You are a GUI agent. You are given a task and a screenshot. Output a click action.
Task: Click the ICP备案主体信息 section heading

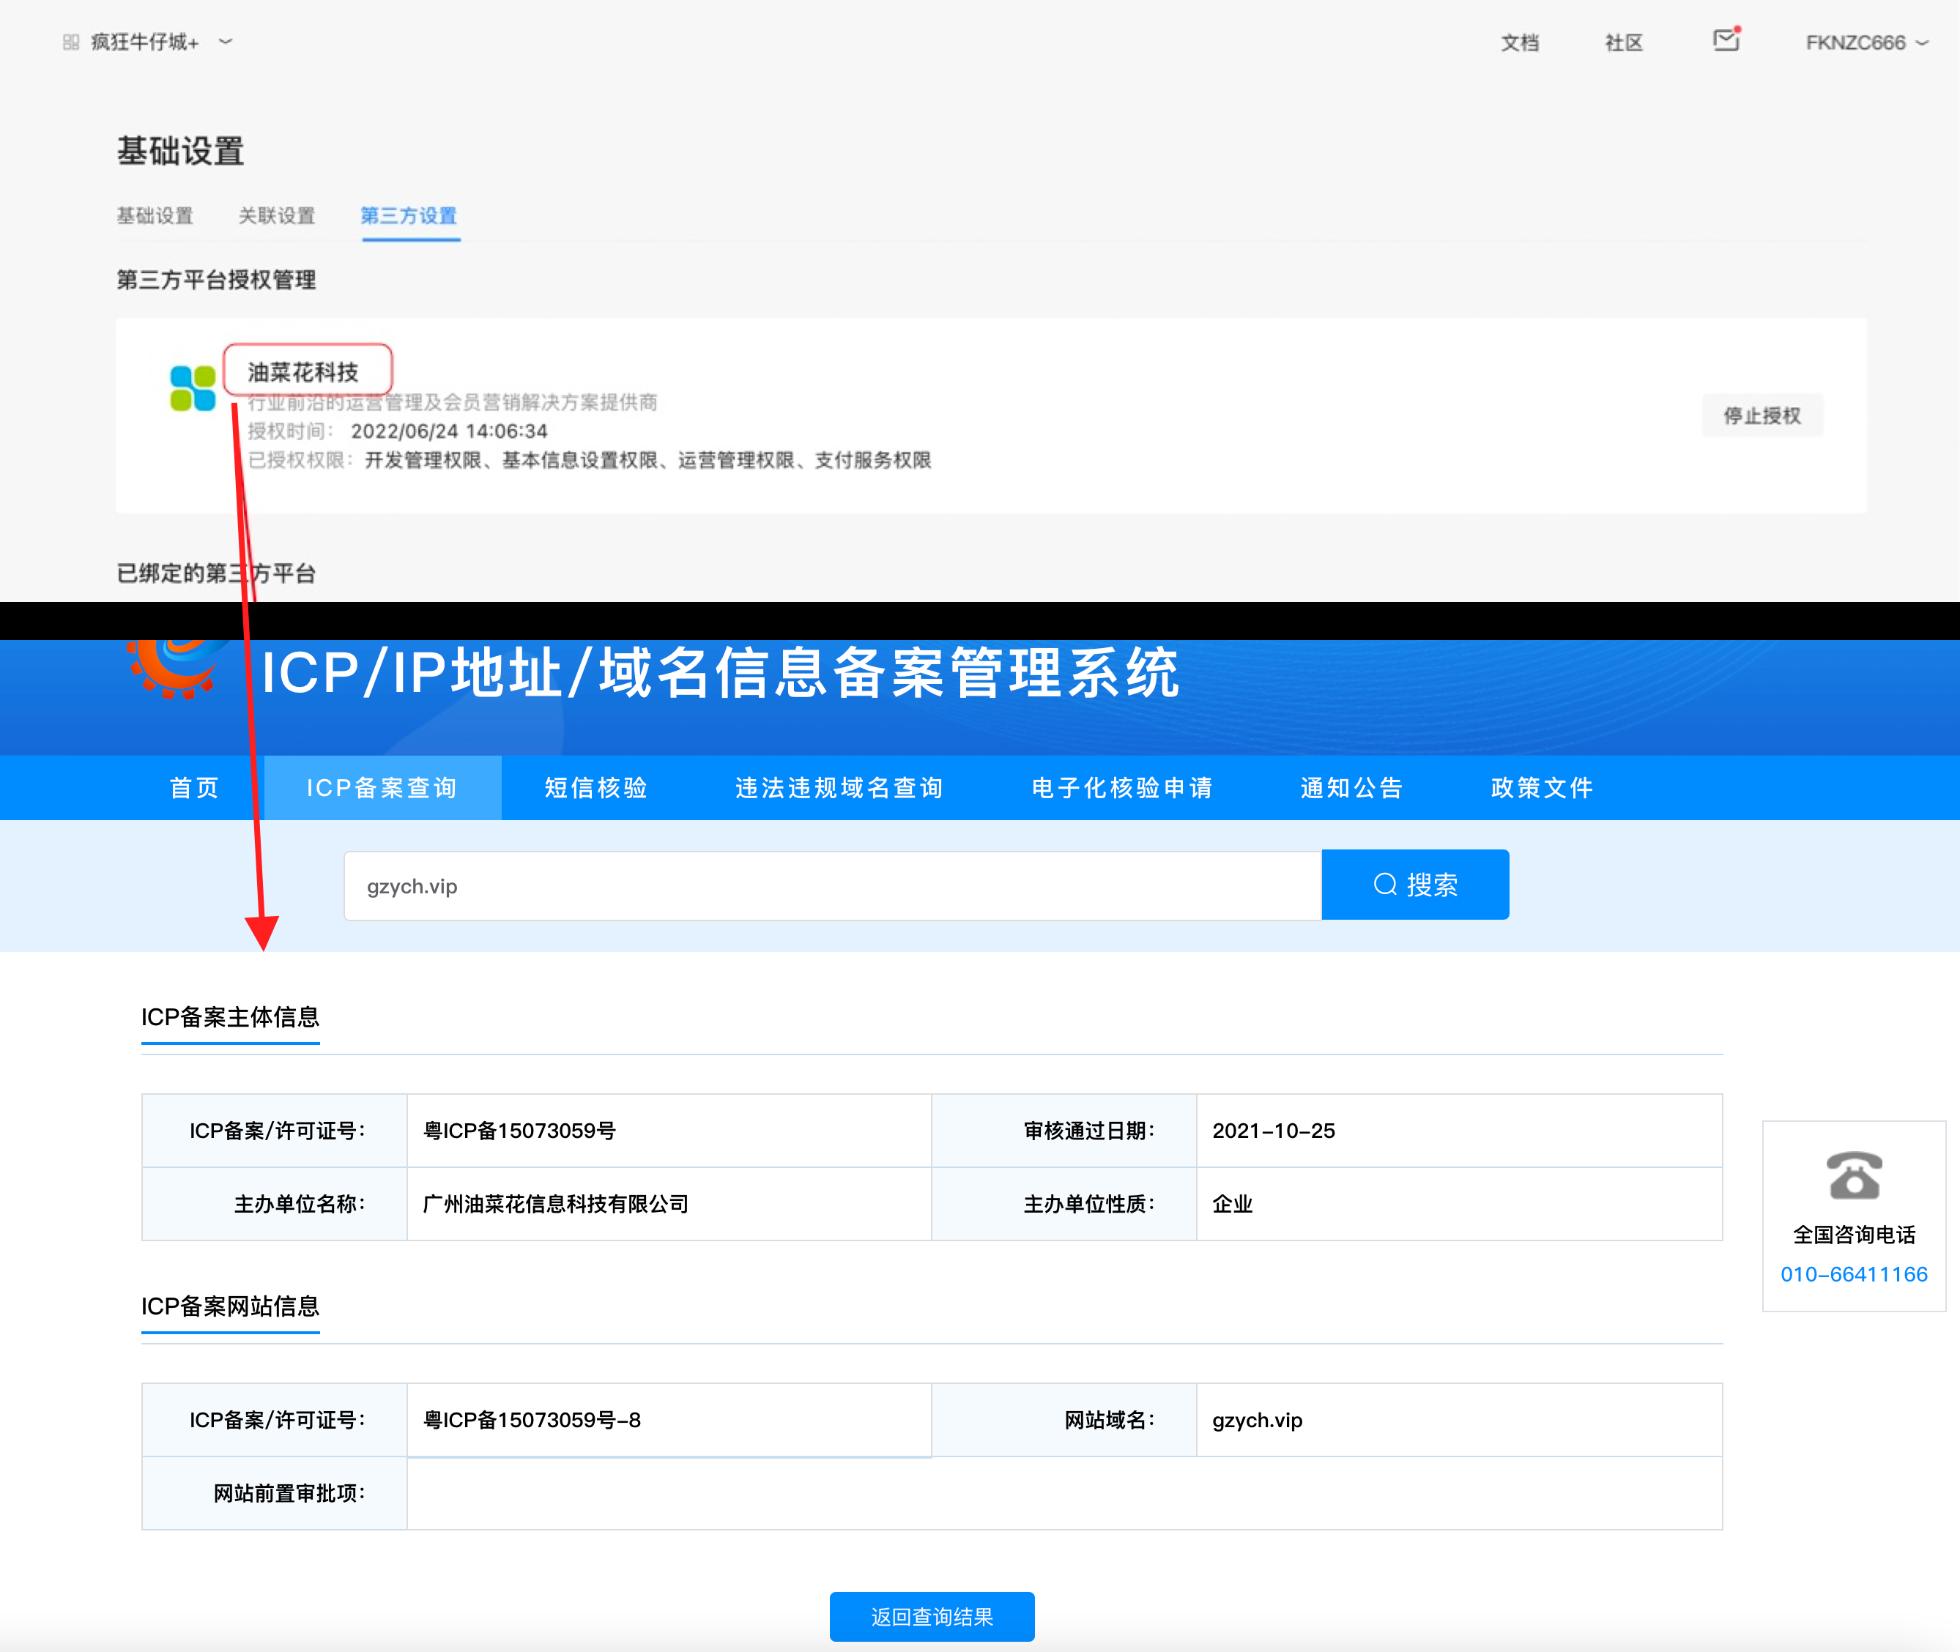pyautogui.click(x=230, y=1017)
